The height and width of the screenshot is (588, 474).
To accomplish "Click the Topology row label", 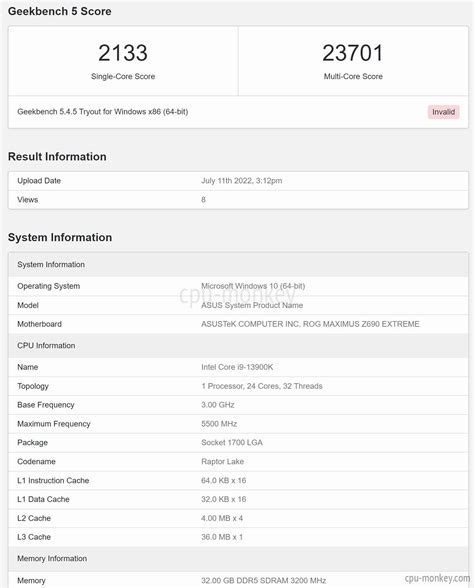I will (x=33, y=386).
